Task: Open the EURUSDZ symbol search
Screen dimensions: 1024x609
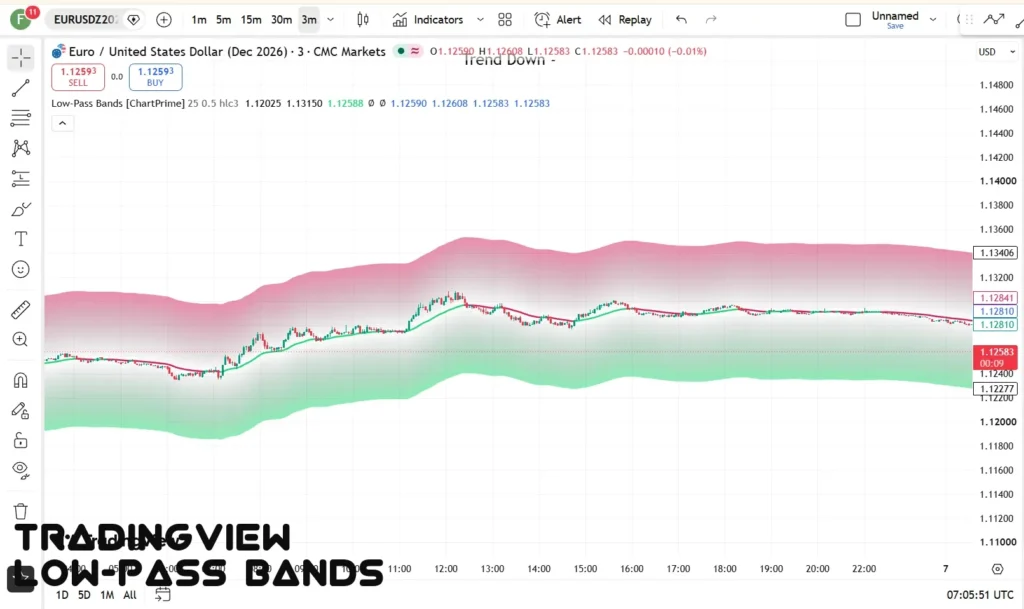Action: click(85, 20)
